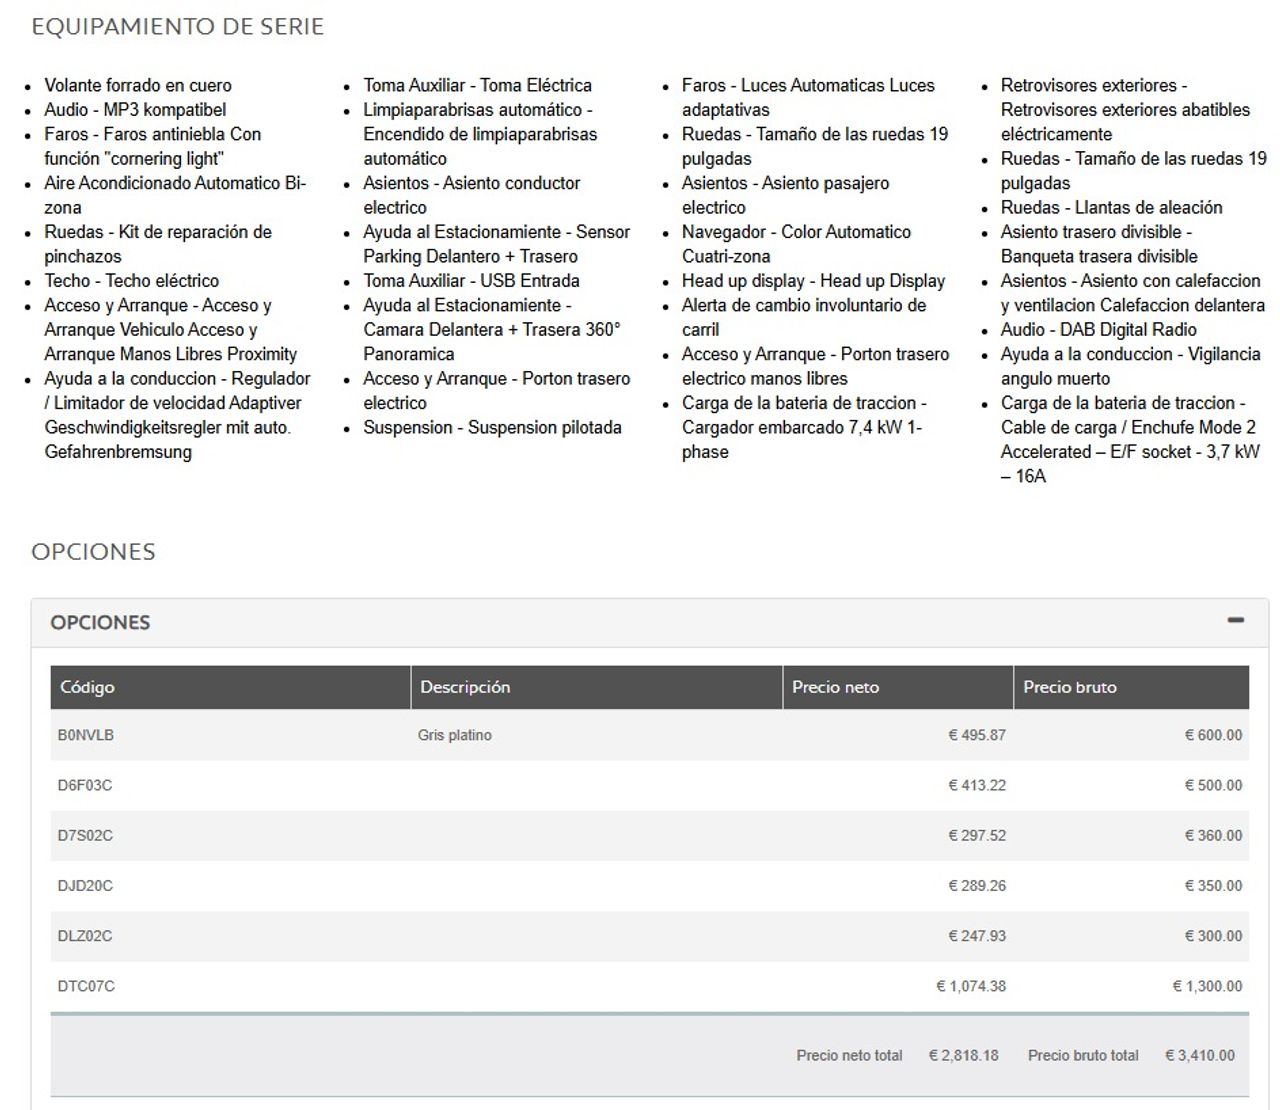
Task: Select the B0NVLB option code
Action: [x=86, y=735]
